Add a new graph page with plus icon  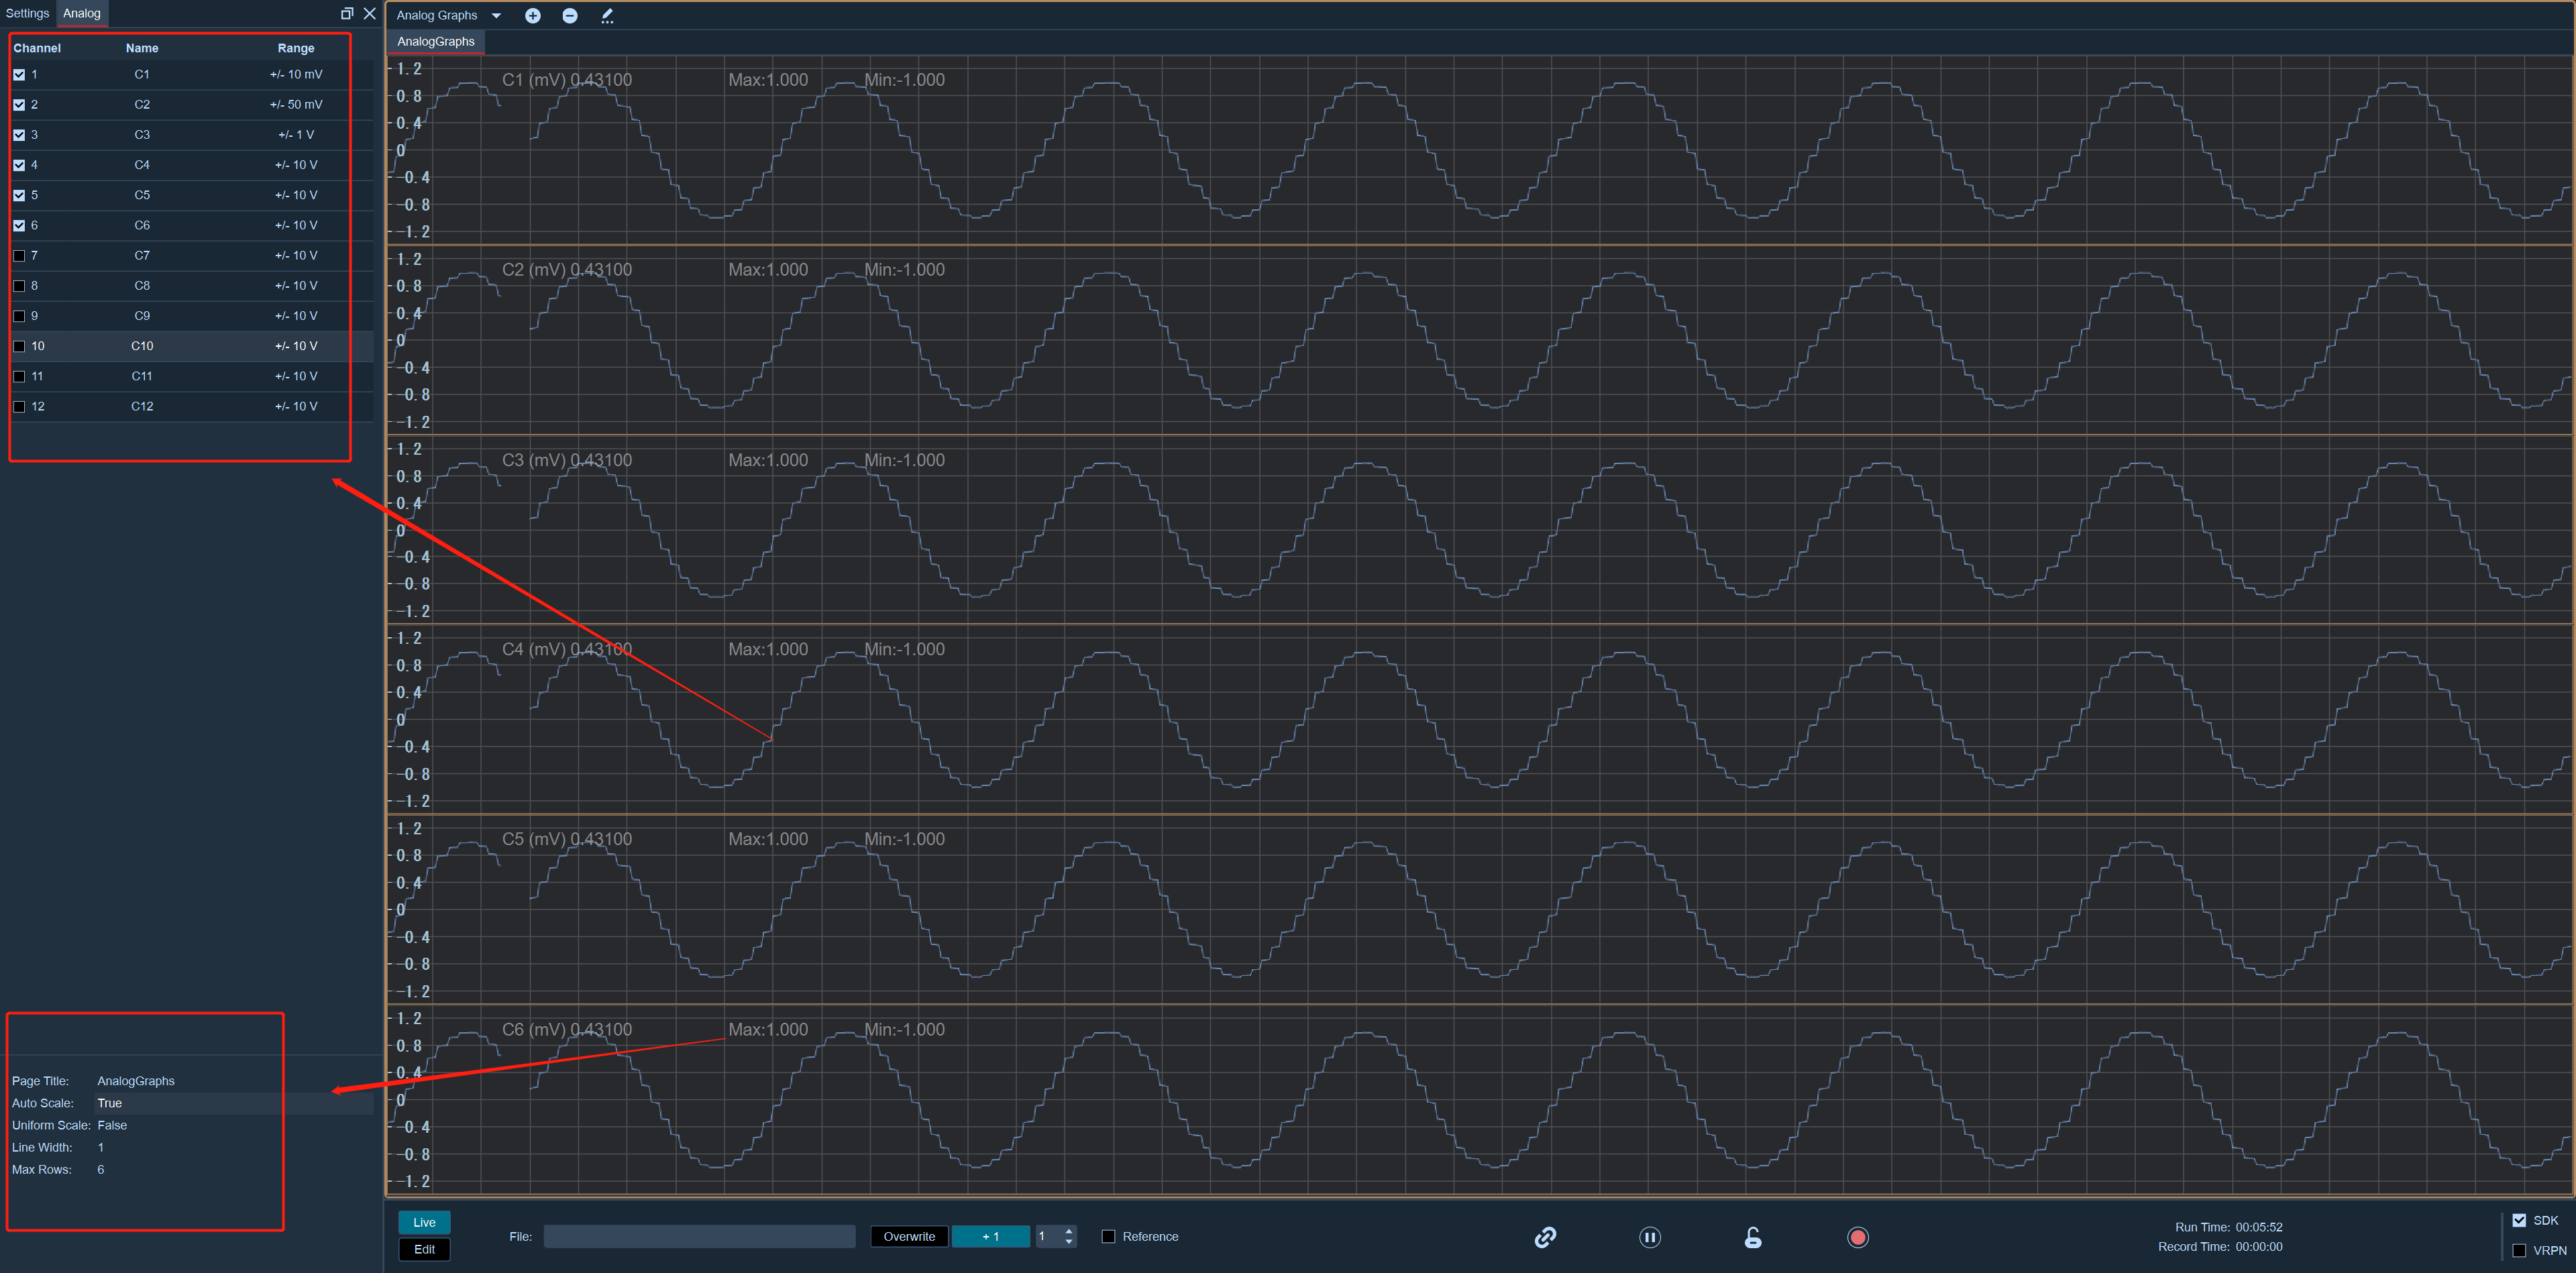pyautogui.click(x=533, y=15)
